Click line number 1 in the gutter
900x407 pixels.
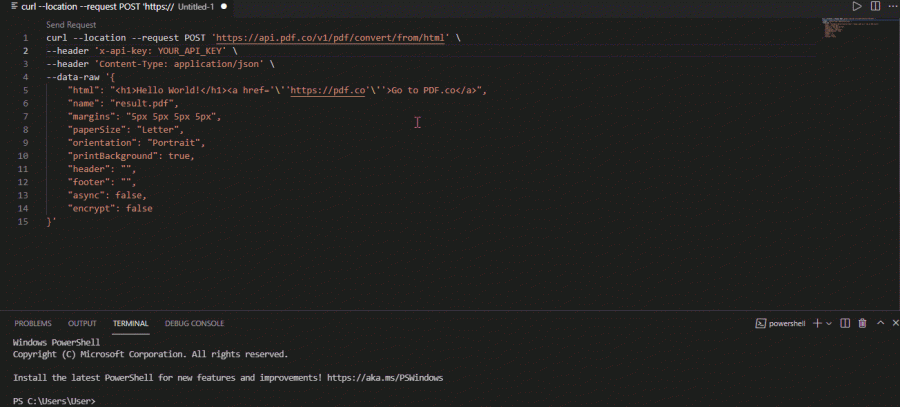pyautogui.click(x=25, y=38)
